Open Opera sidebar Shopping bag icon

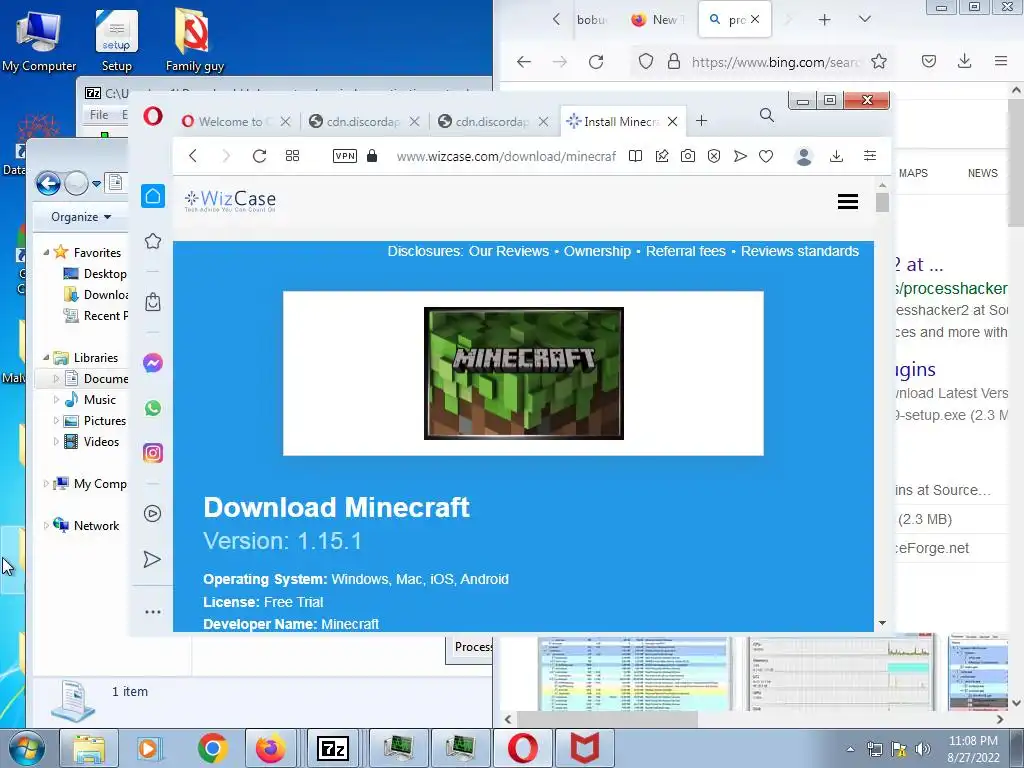[x=153, y=302]
